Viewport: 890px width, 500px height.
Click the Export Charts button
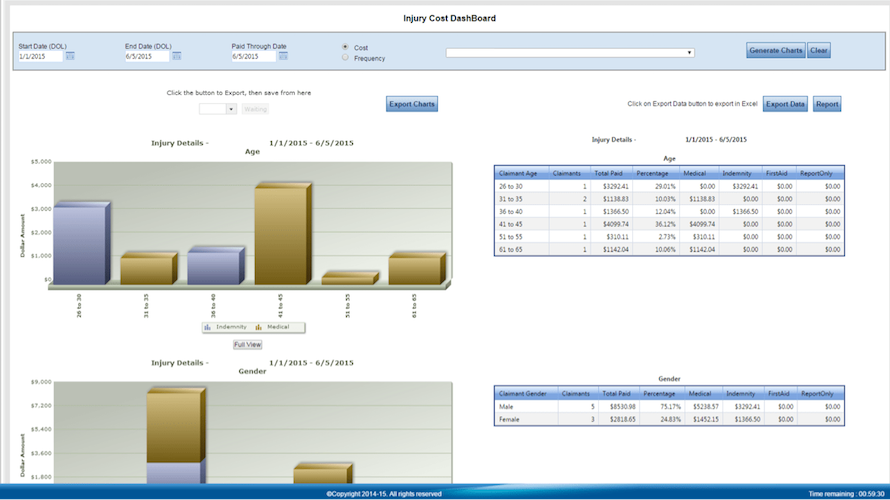coord(412,104)
